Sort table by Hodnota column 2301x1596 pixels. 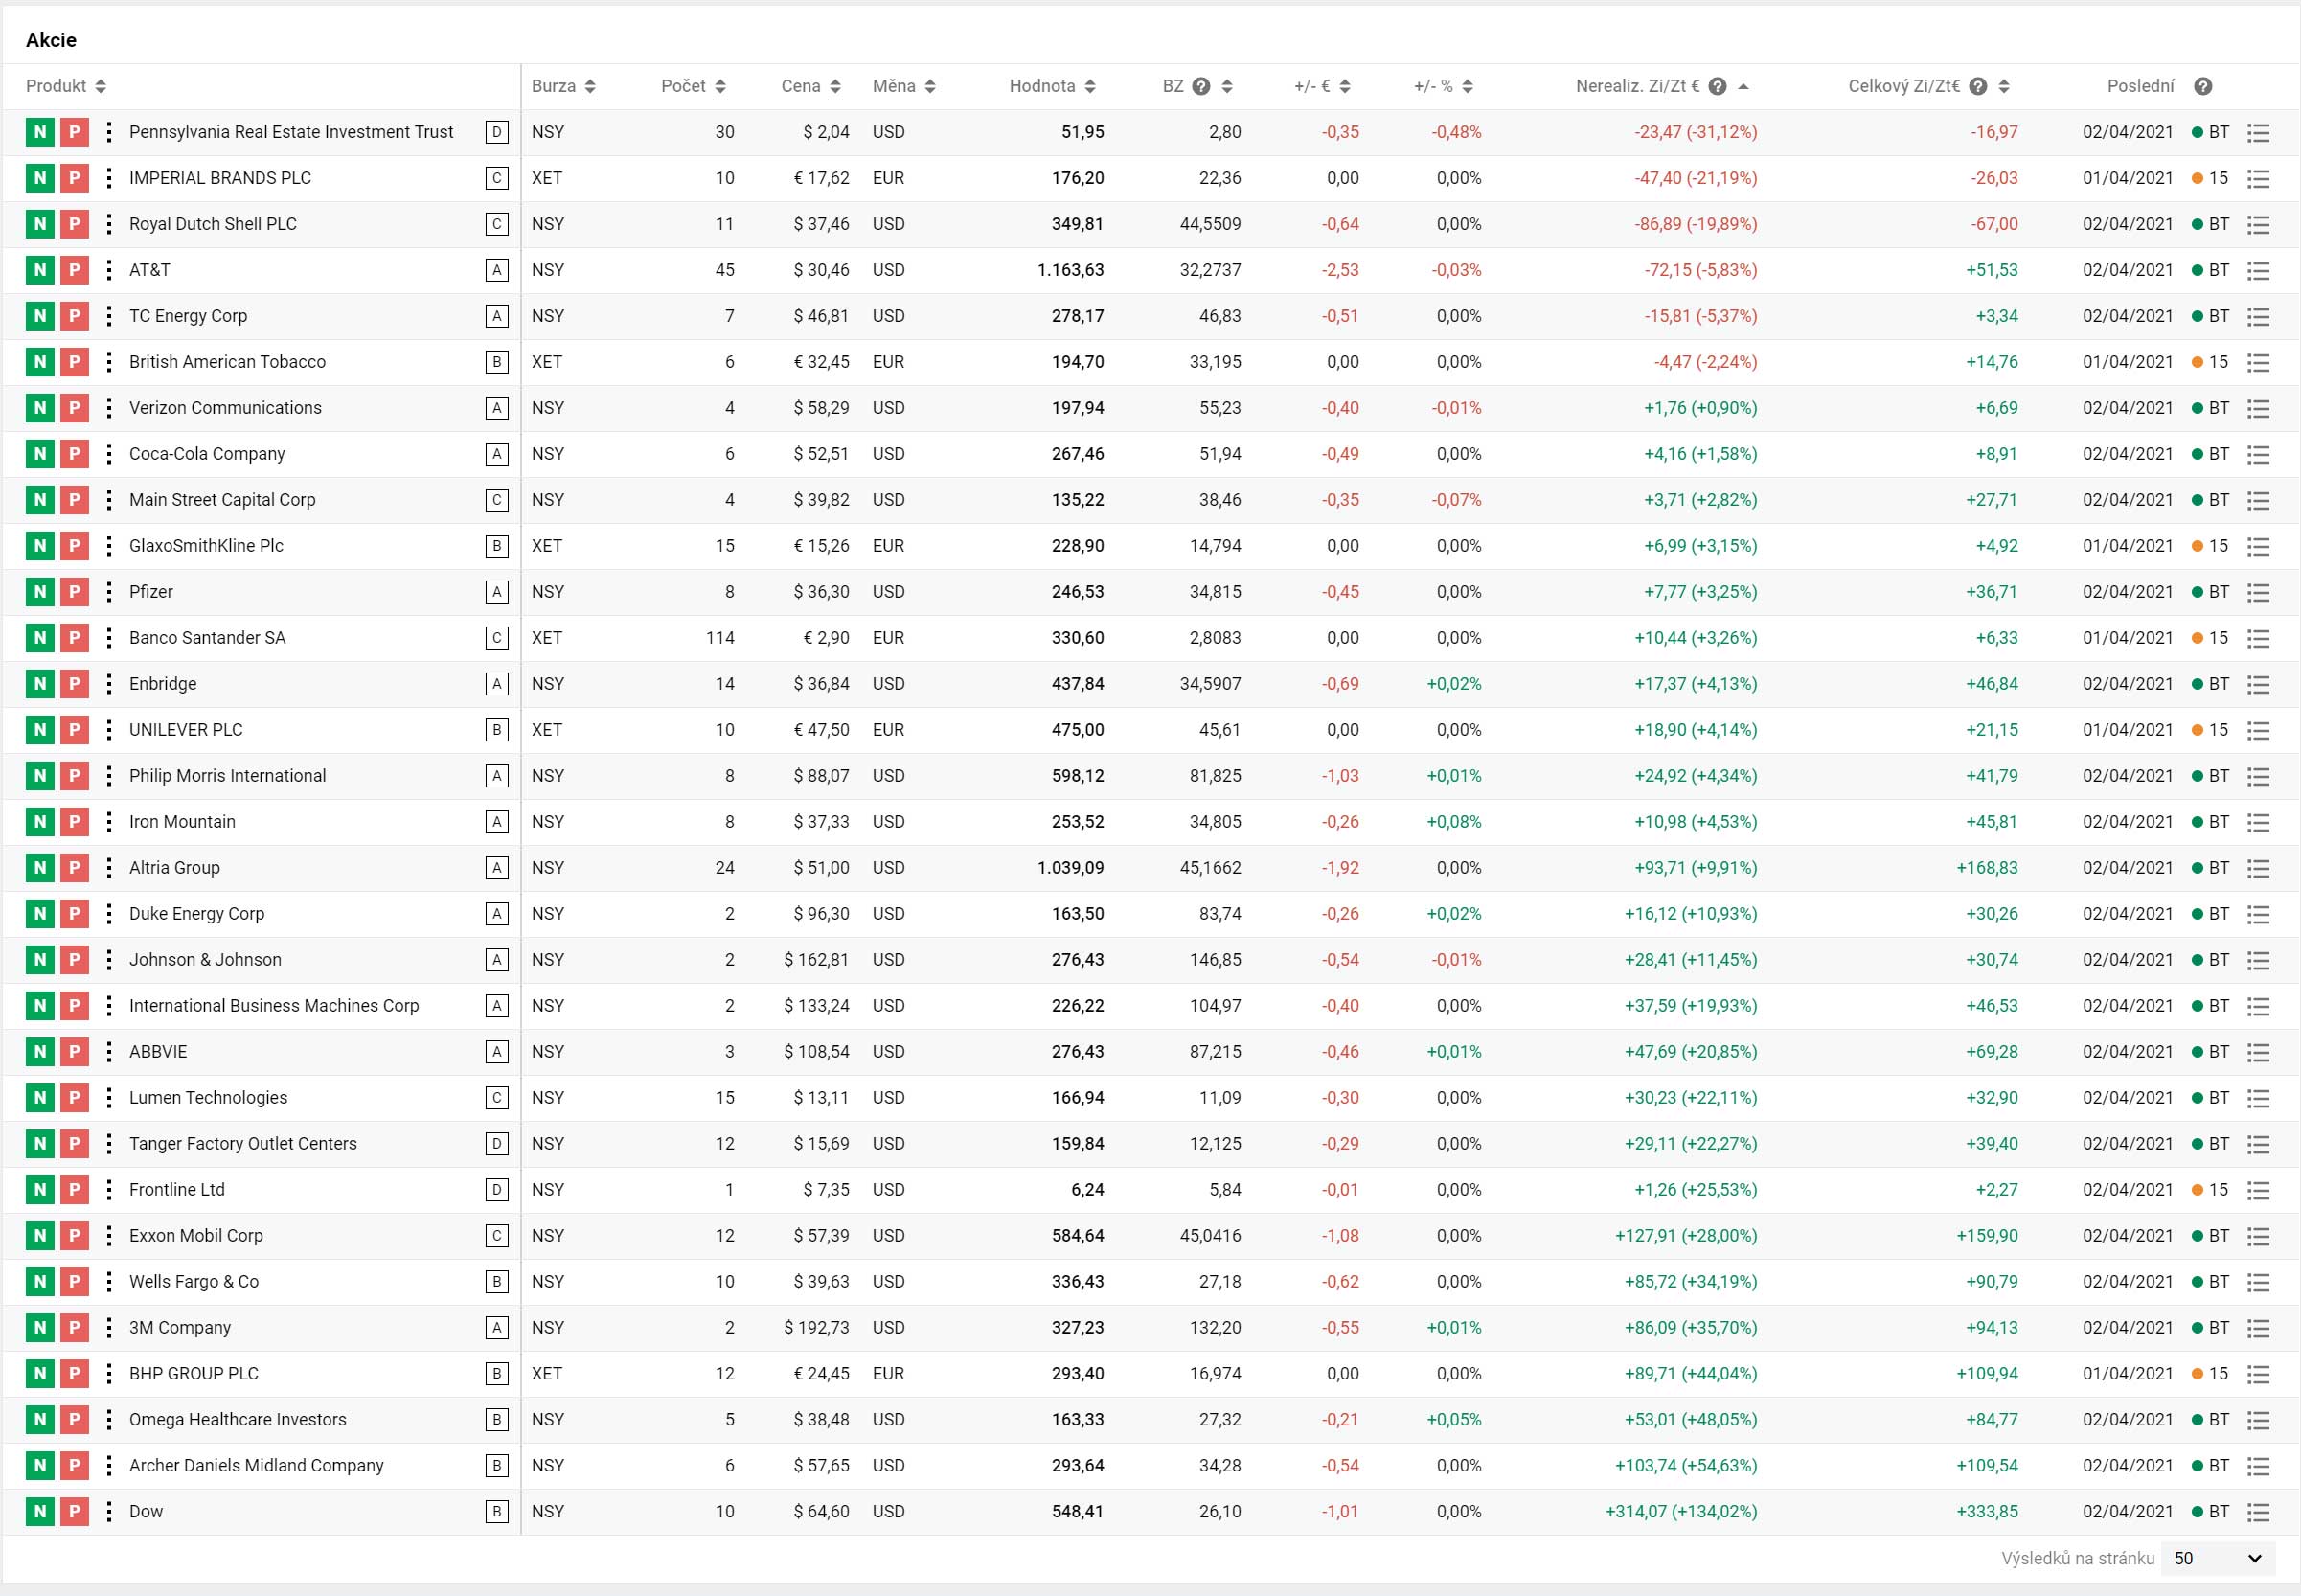coord(1053,86)
